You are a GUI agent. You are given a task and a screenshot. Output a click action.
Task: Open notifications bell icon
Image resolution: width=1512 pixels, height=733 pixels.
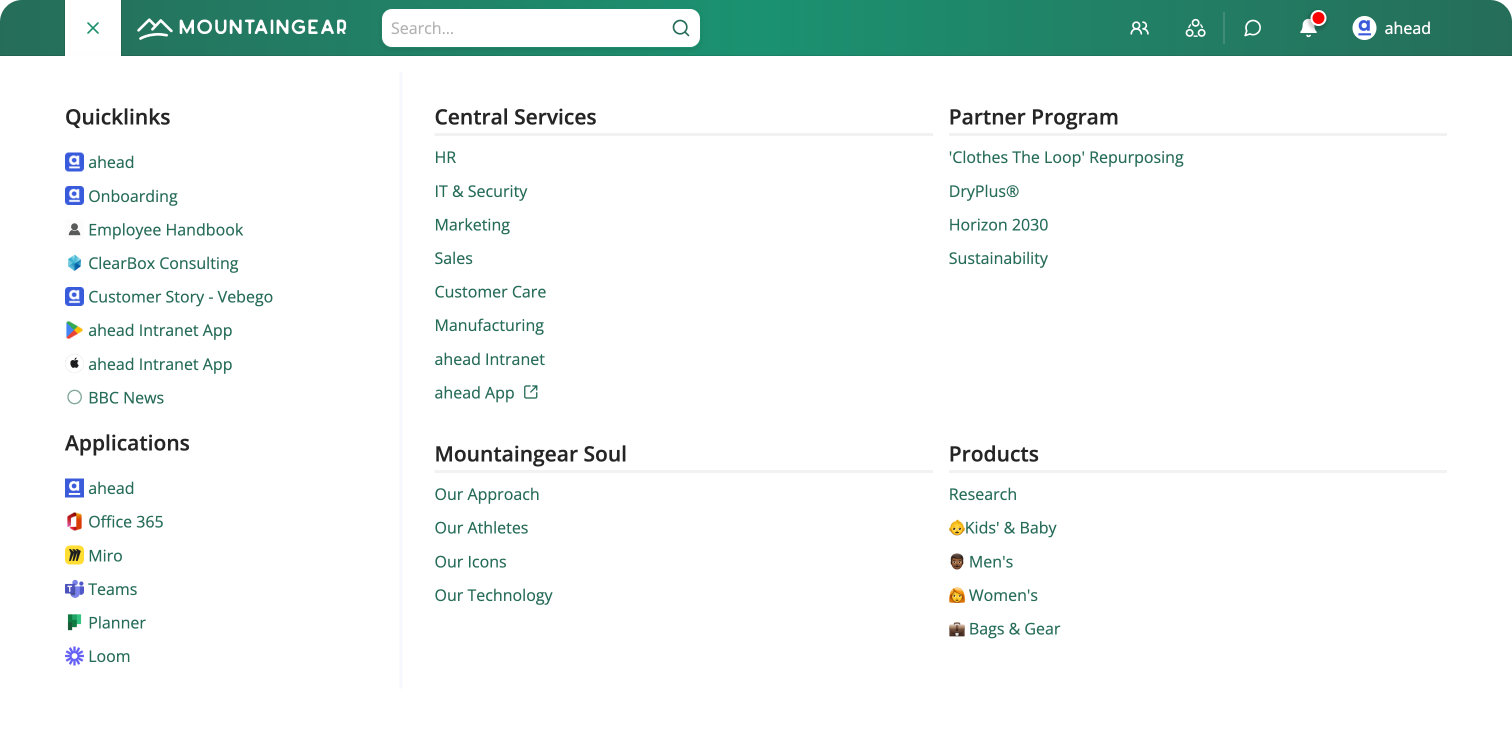click(x=1308, y=28)
